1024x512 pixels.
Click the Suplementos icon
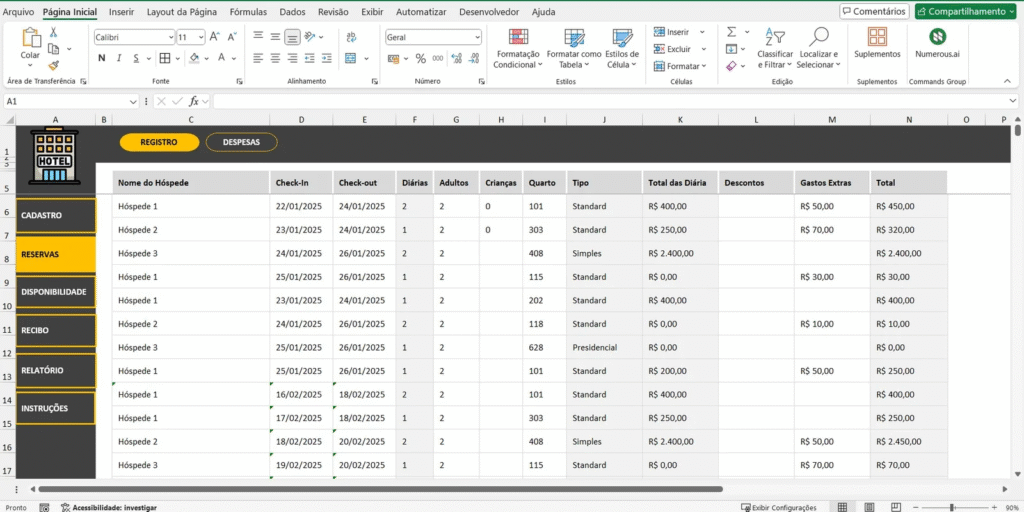[877, 43]
